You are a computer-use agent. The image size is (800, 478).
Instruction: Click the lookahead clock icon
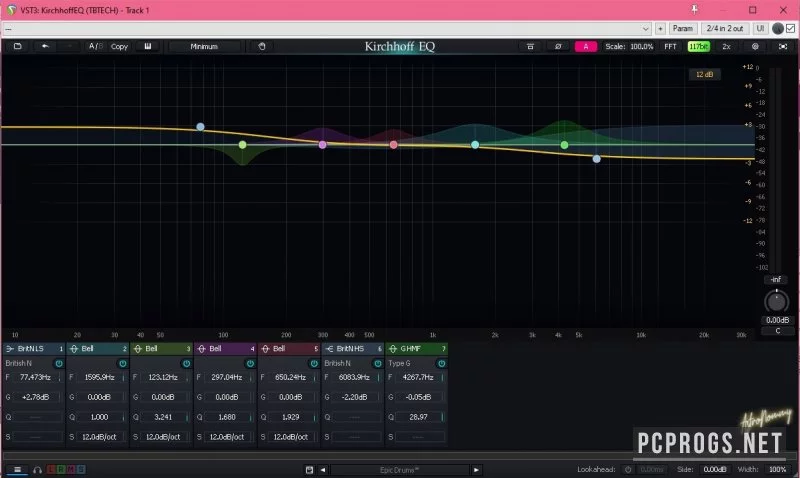click(628, 470)
